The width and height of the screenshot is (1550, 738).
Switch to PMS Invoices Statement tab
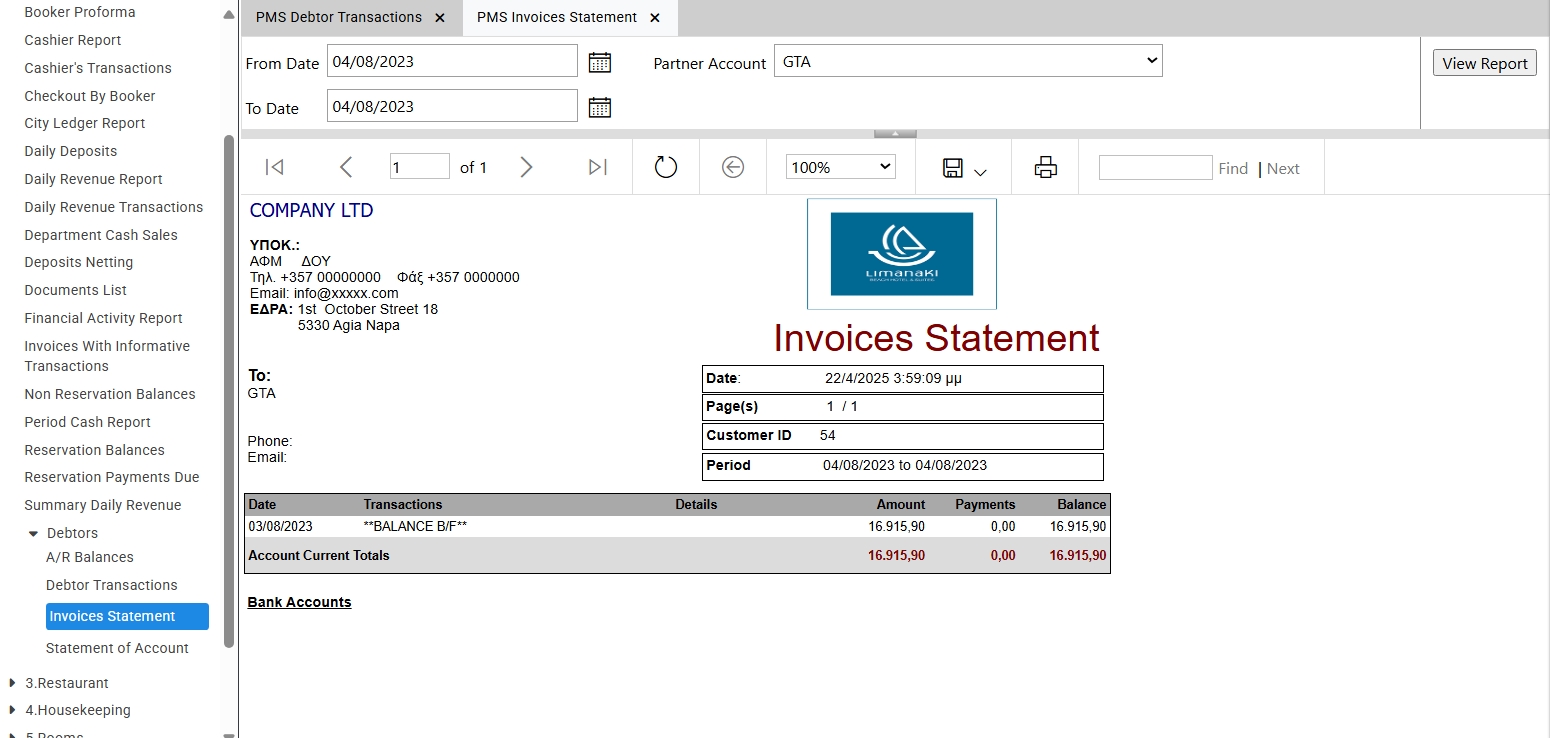tap(556, 17)
